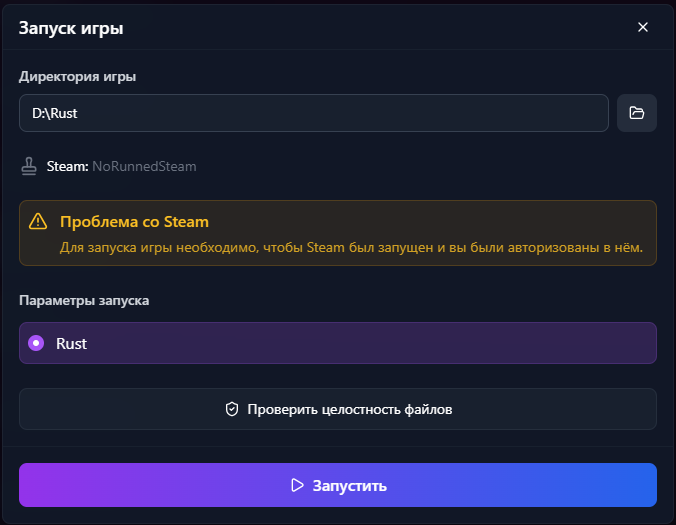Viewport: 676px width, 525px height.
Task: Open the folder browse icon button
Action: [x=636, y=113]
